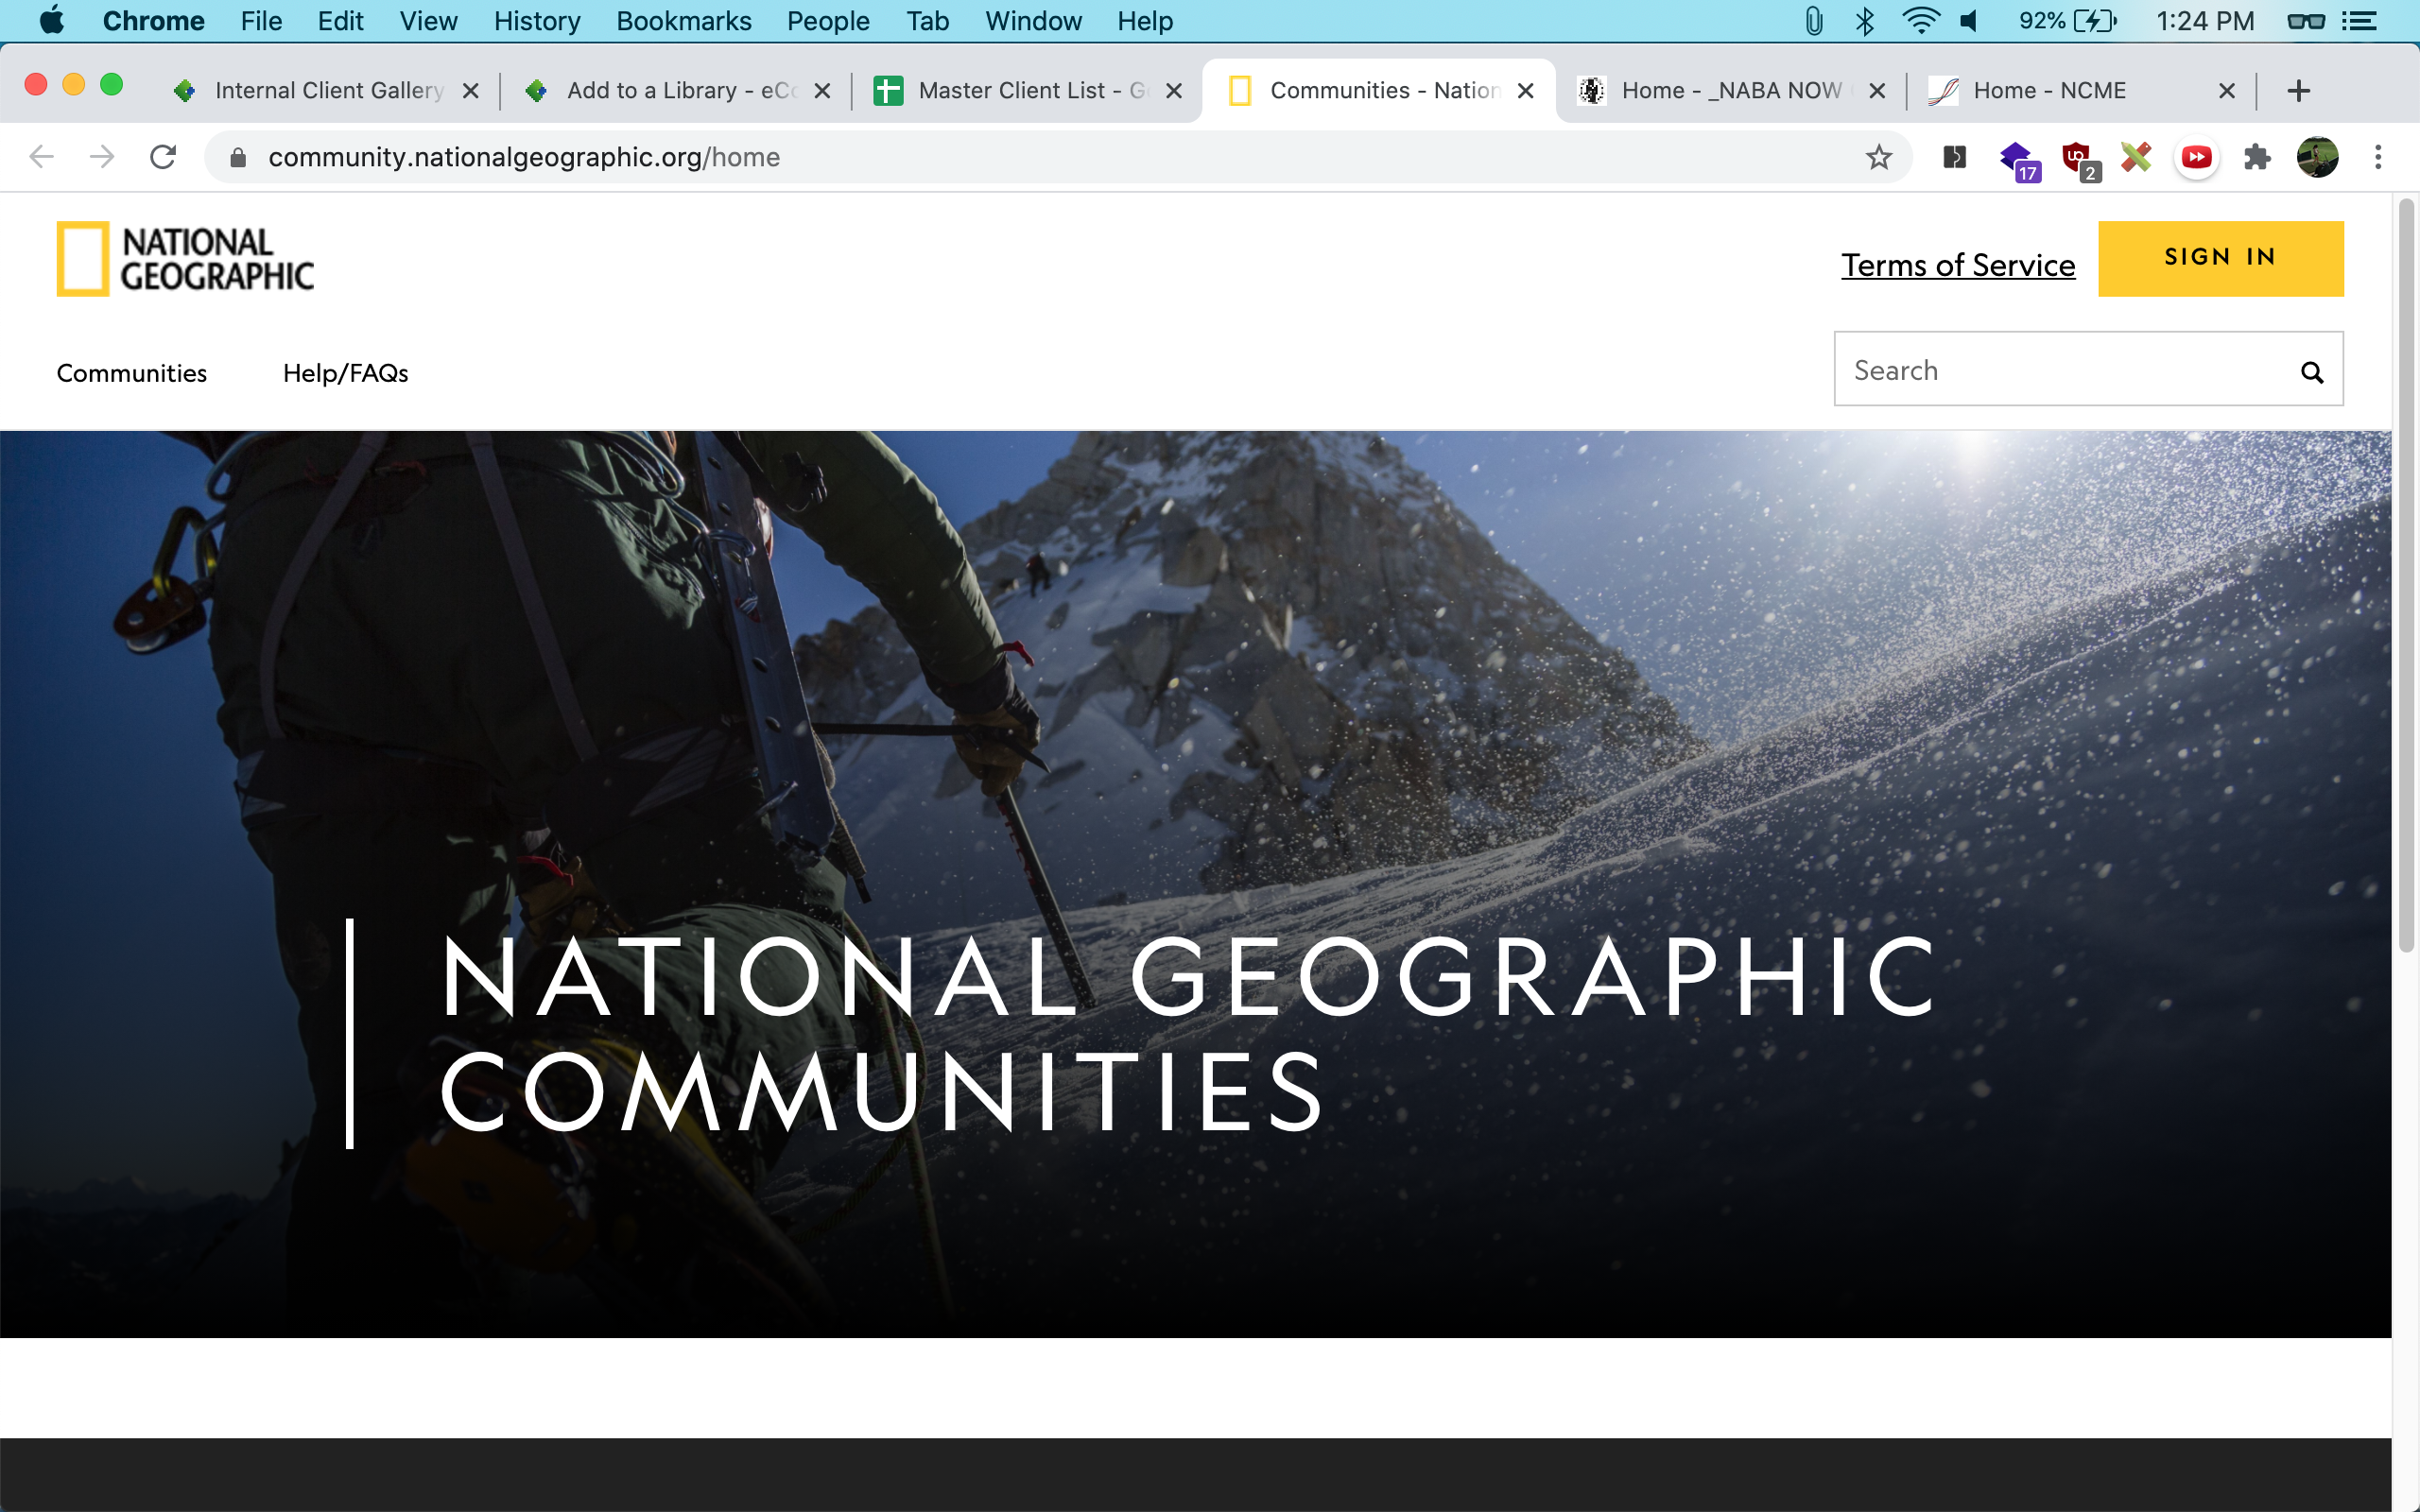The height and width of the screenshot is (1512, 2420).
Task: Open Chrome's three-dot menu
Action: (2378, 157)
